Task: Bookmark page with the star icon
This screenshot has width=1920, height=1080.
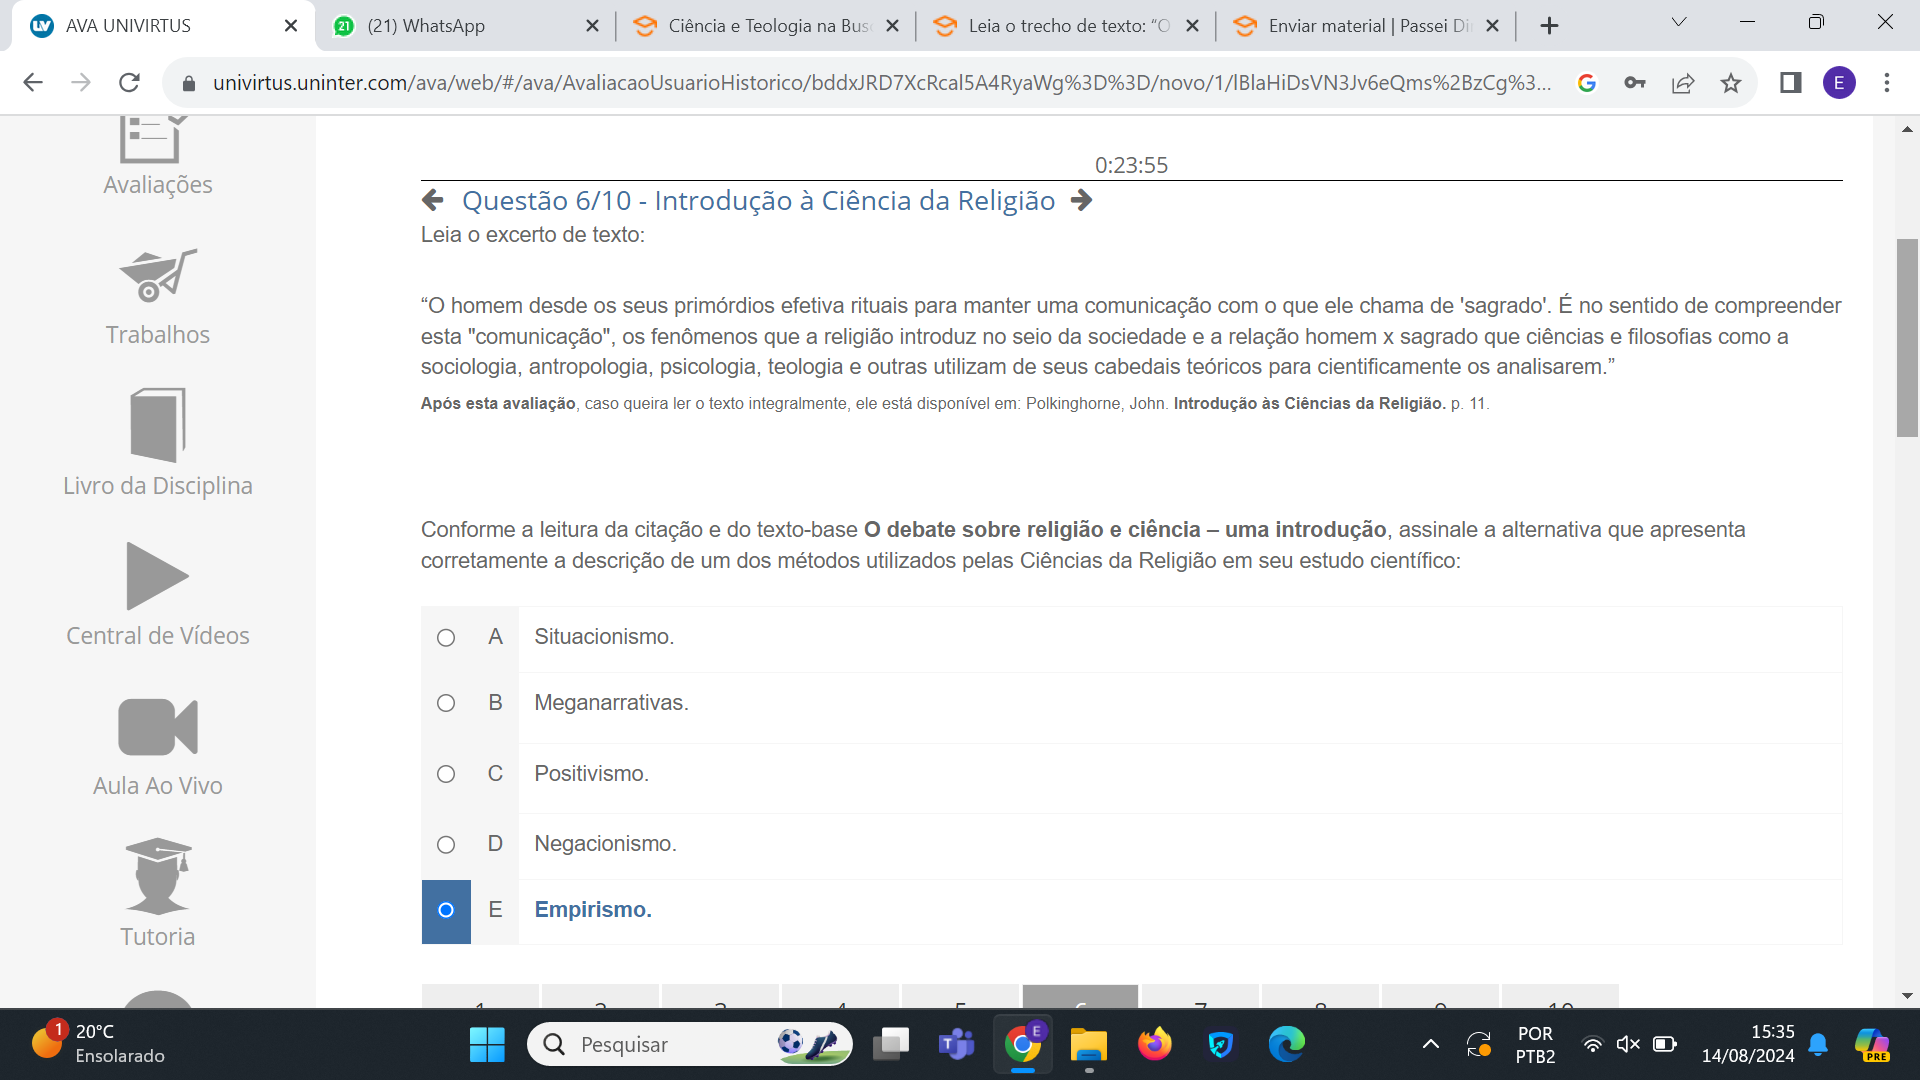Action: [1731, 83]
